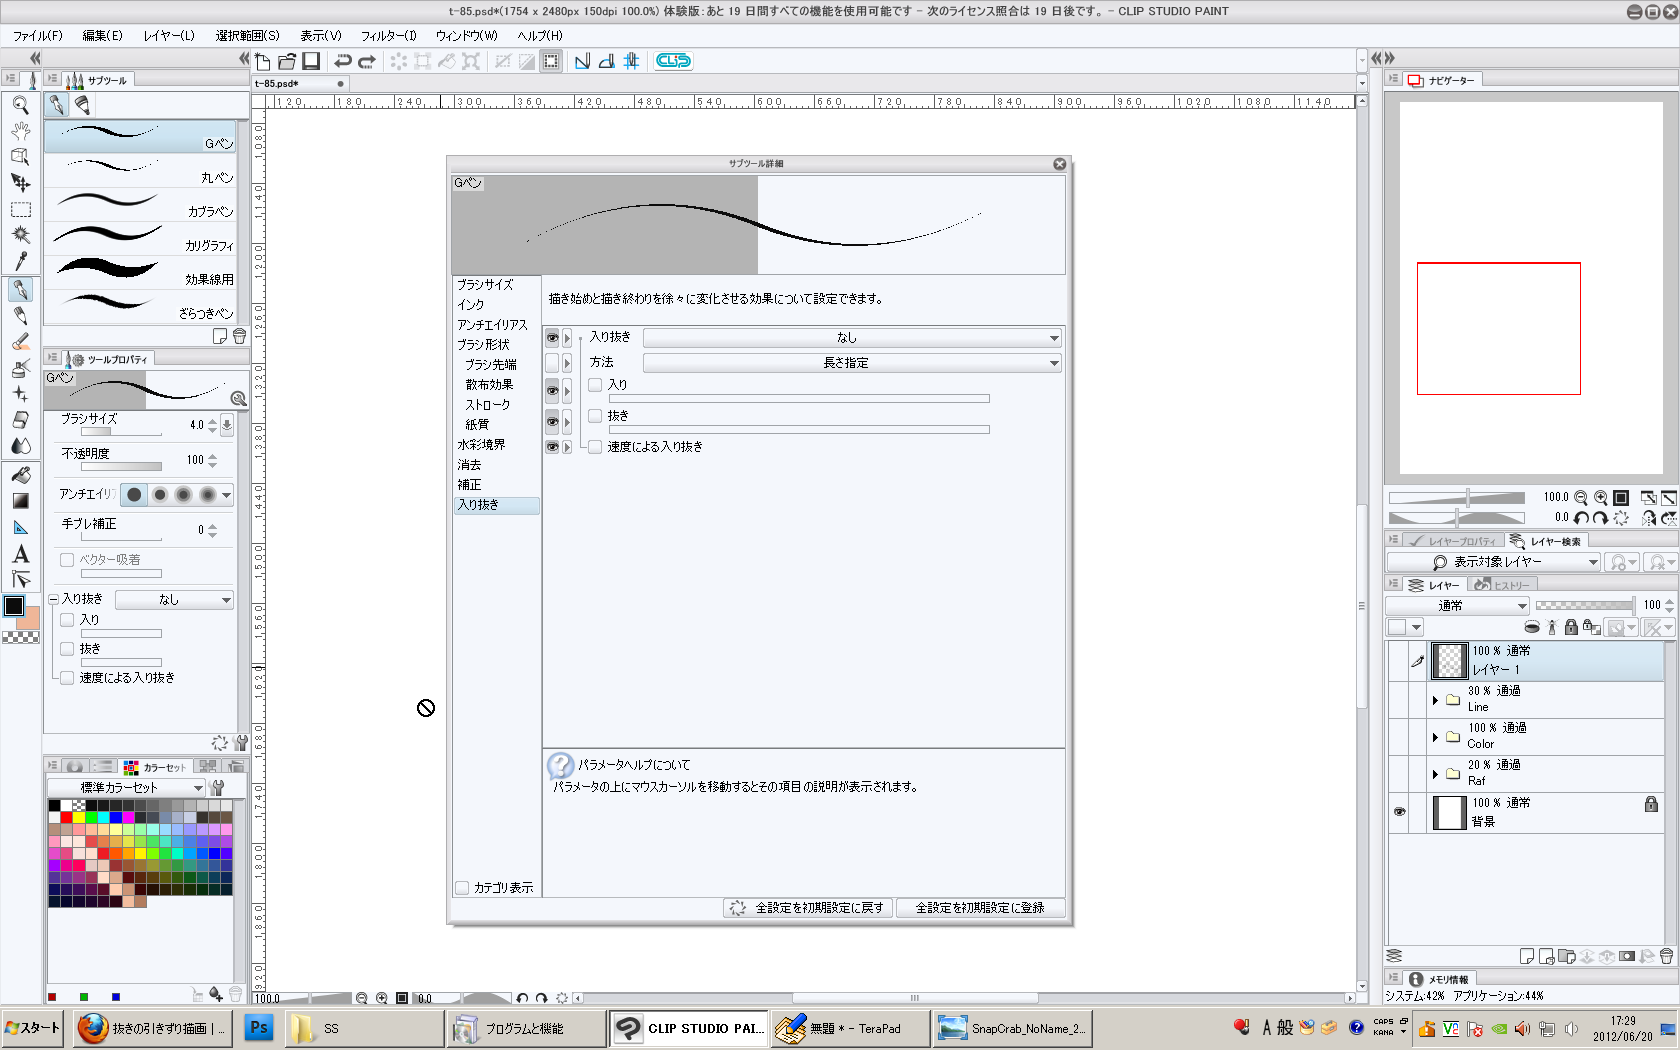This screenshot has height=1050, width=1680.
Task: Check the カテゴリ表示 checkbox
Action: [x=462, y=888]
